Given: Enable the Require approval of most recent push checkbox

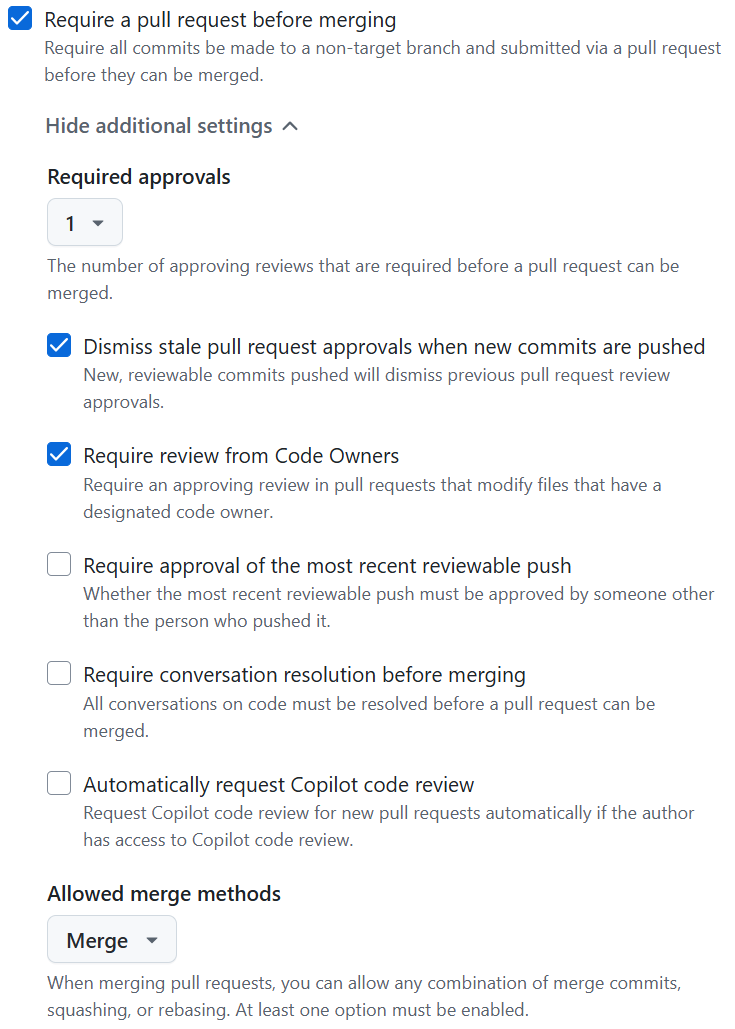Looking at the screenshot, I should click(59, 565).
